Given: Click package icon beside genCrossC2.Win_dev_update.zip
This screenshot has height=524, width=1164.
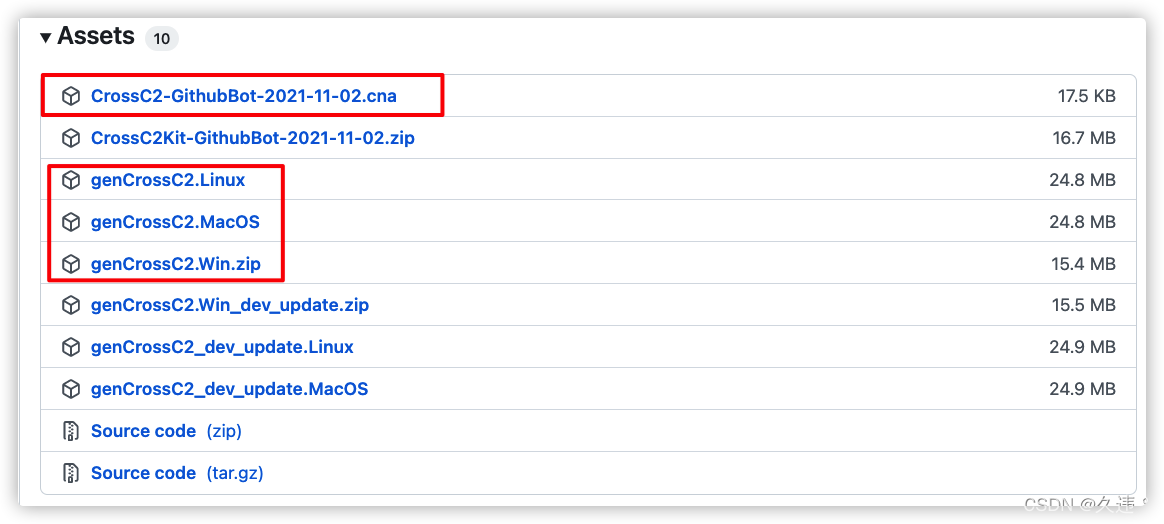Looking at the screenshot, I should tap(71, 305).
